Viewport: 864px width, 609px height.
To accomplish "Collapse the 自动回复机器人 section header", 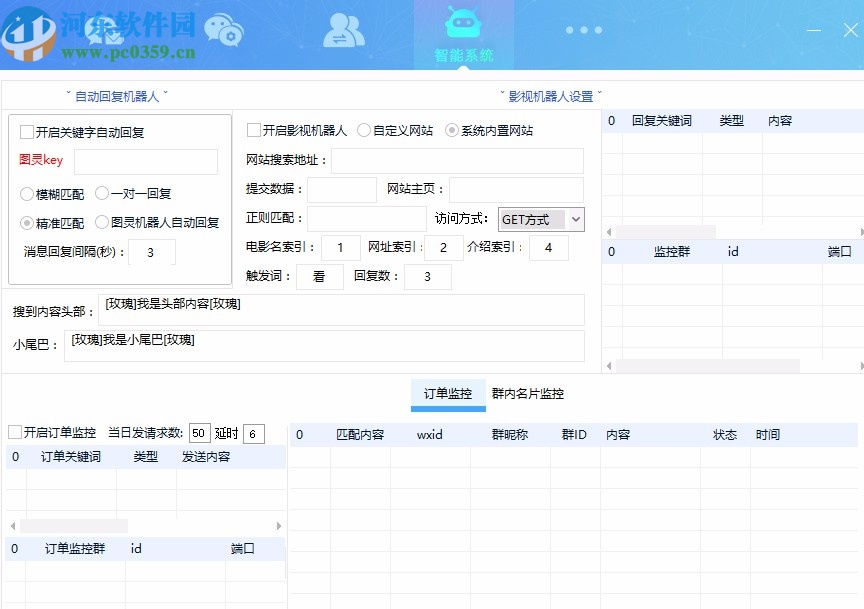I will pos(117,96).
